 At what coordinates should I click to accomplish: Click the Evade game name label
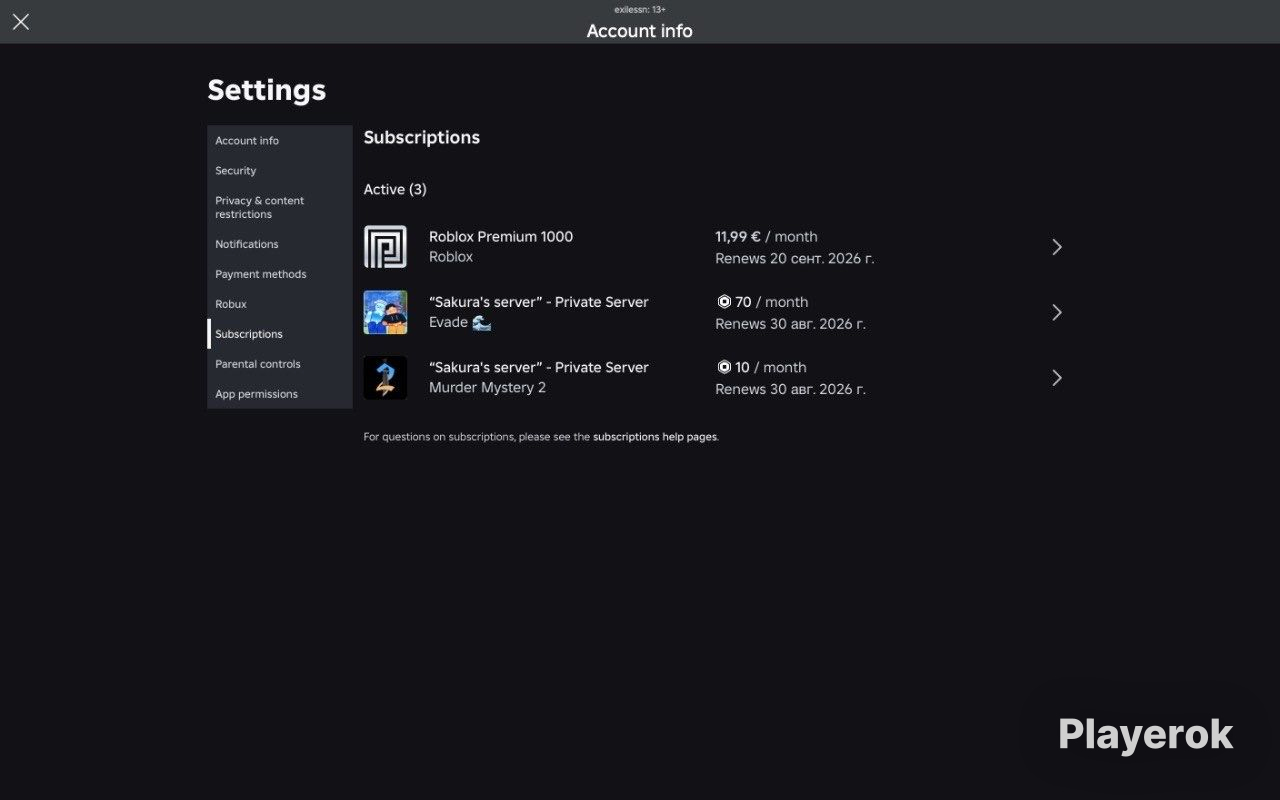click(x=460, y=322)
